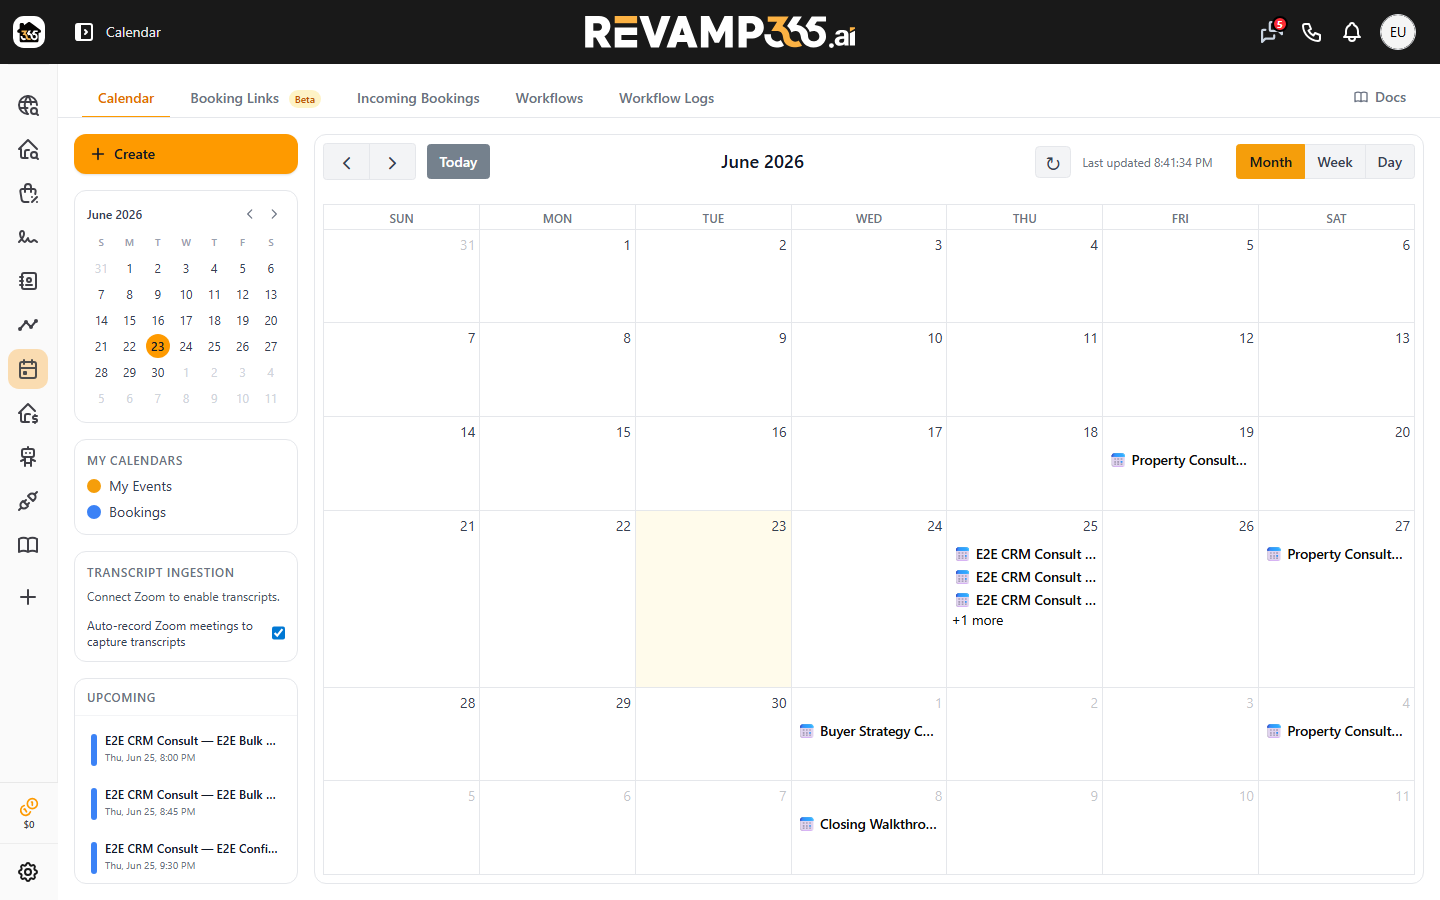Open the contacts book sidebar icon
This screenshot has height=900, width=1440.
point(28,281)
